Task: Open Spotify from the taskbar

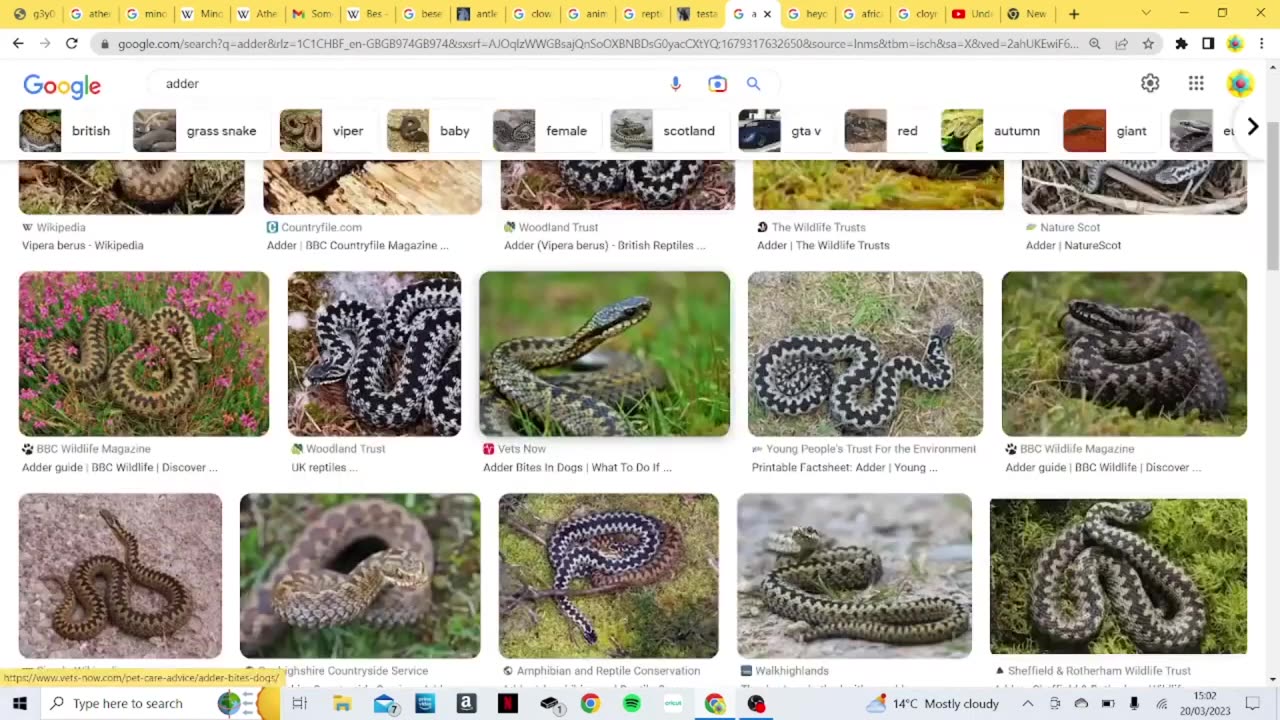Action: coord(631,704)
